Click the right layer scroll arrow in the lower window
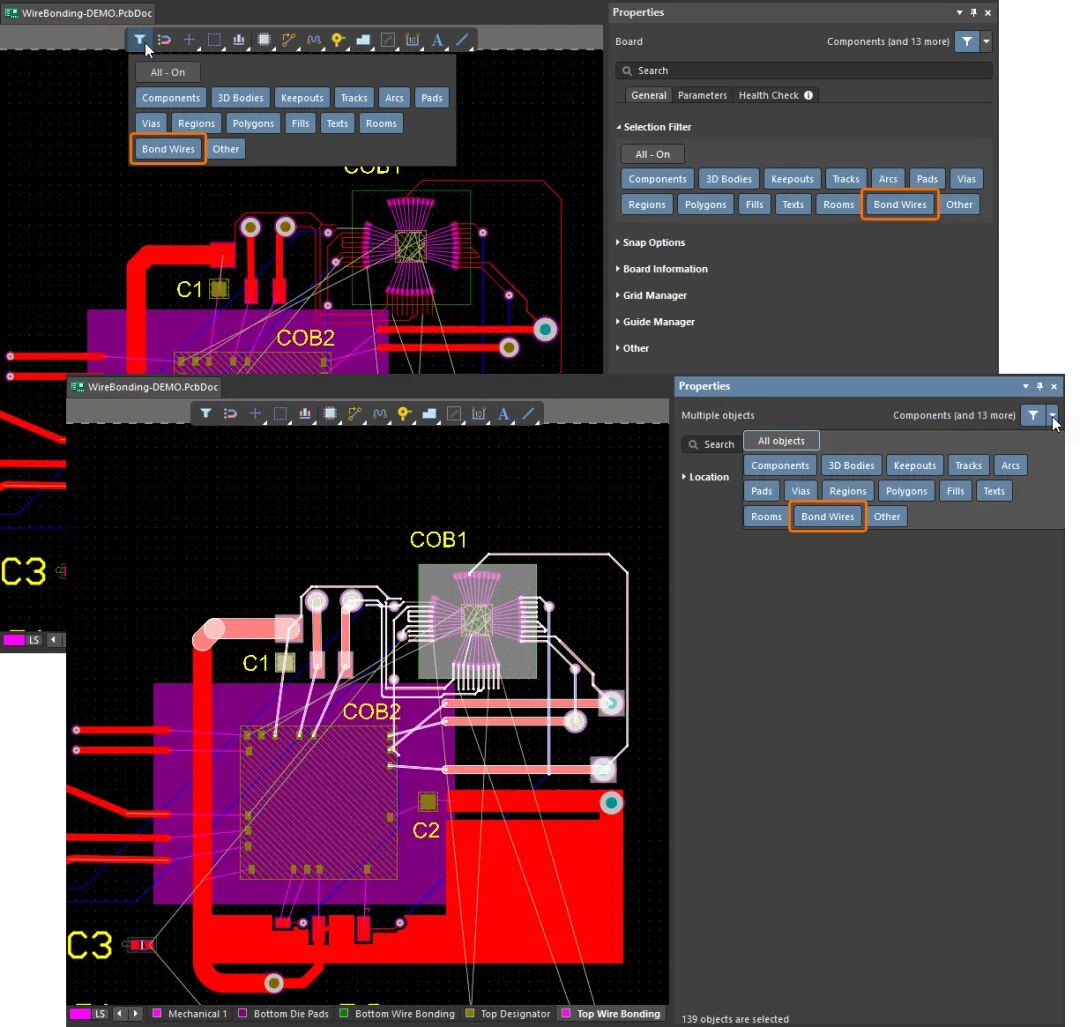Image resolution: width=1080 pixels, height=1027 pixels. click(x=136, y=1014)
